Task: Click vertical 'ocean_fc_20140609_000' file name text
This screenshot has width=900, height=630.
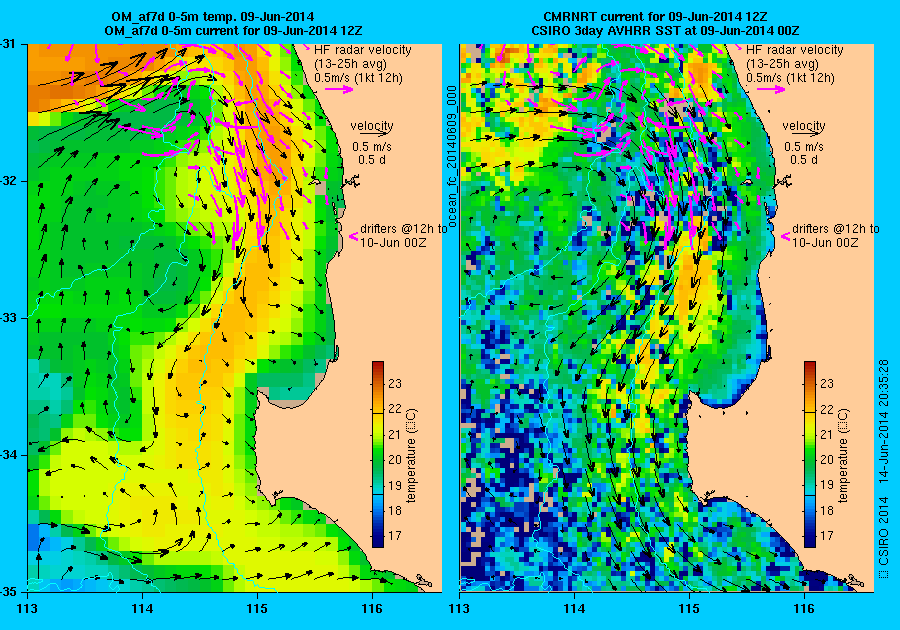Action: (452, 156)
